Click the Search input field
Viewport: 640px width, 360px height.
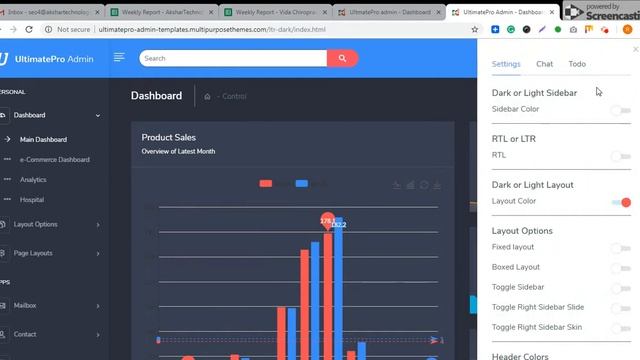pyautogui.click(x=233, y=58)
